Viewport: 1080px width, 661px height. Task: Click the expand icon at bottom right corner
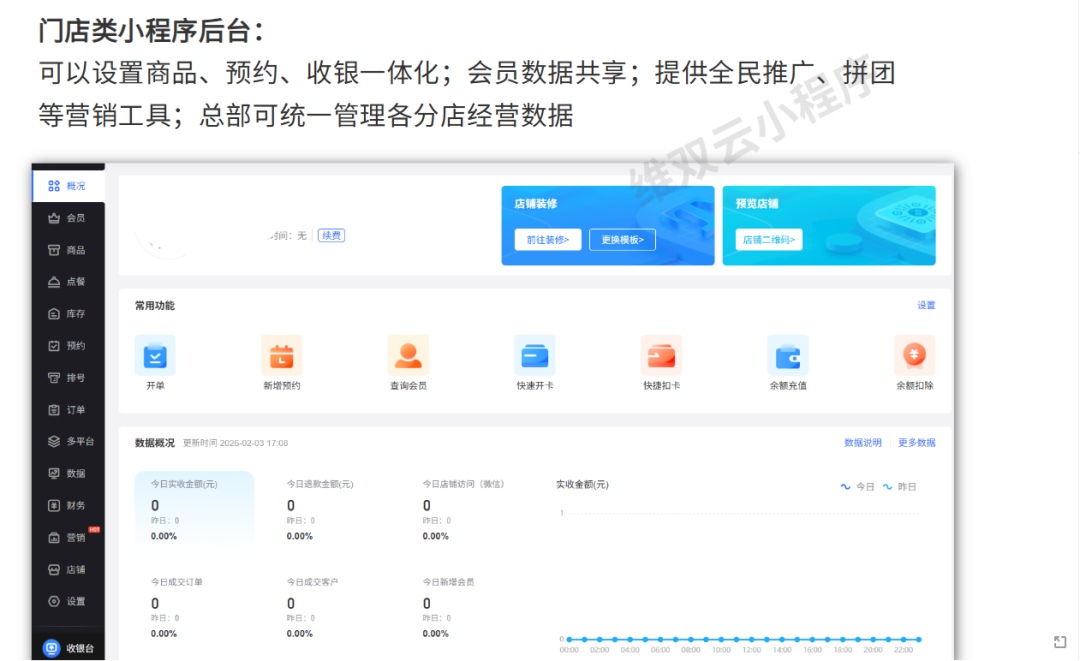(x=1060, y=642)
